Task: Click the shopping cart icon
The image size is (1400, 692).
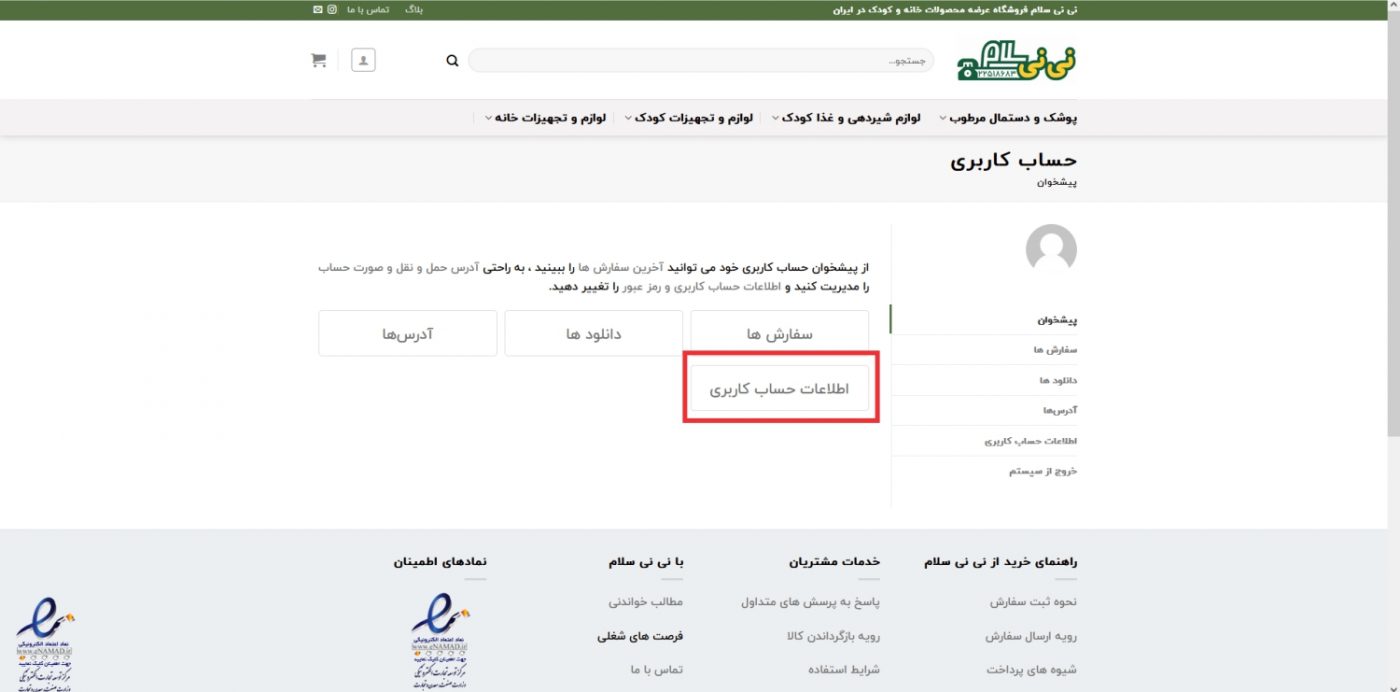Action: click(x=319, y=60)
